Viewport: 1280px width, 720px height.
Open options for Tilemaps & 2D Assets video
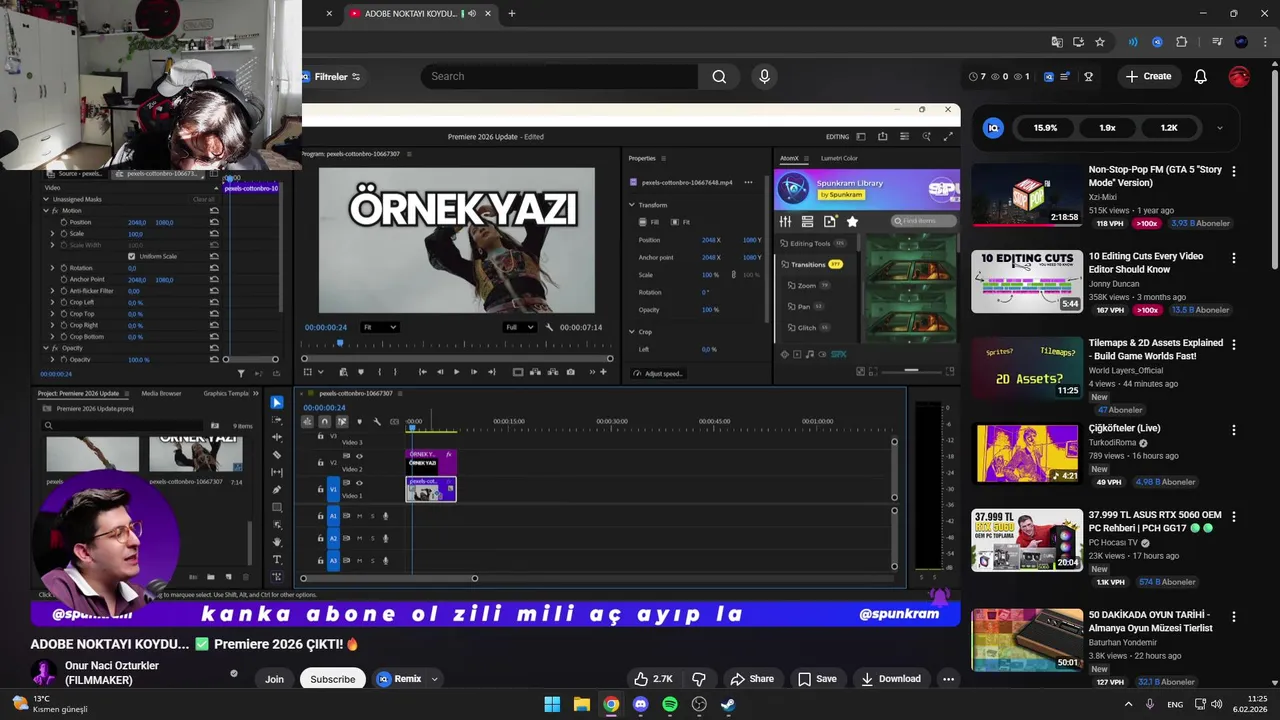1233,344
